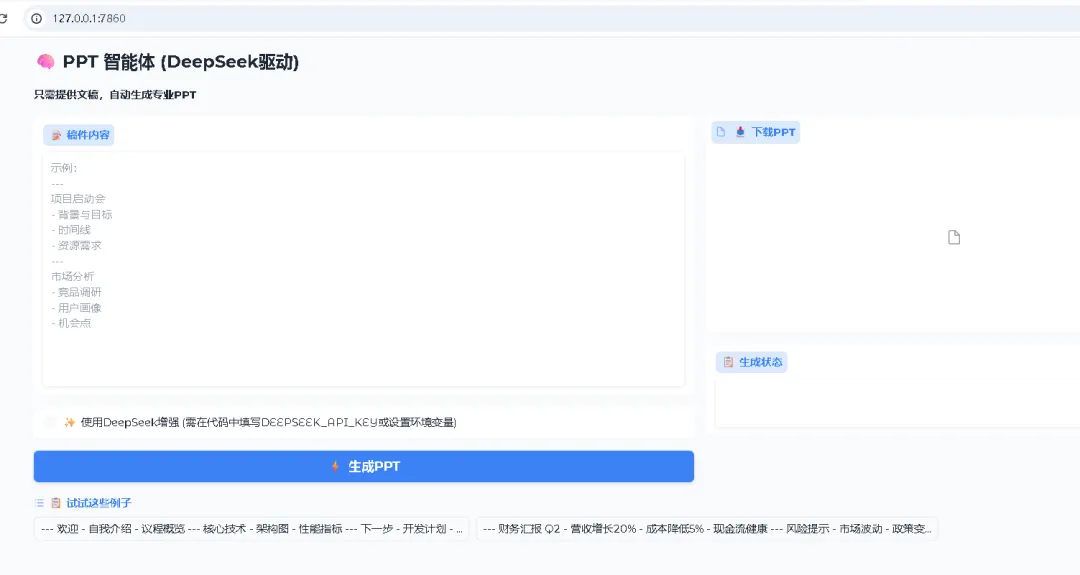Select the example starting with 财务汇报 Q2
Image resolution: width=1080 pixels, height=575 pixels.
[x=707, y=529]
